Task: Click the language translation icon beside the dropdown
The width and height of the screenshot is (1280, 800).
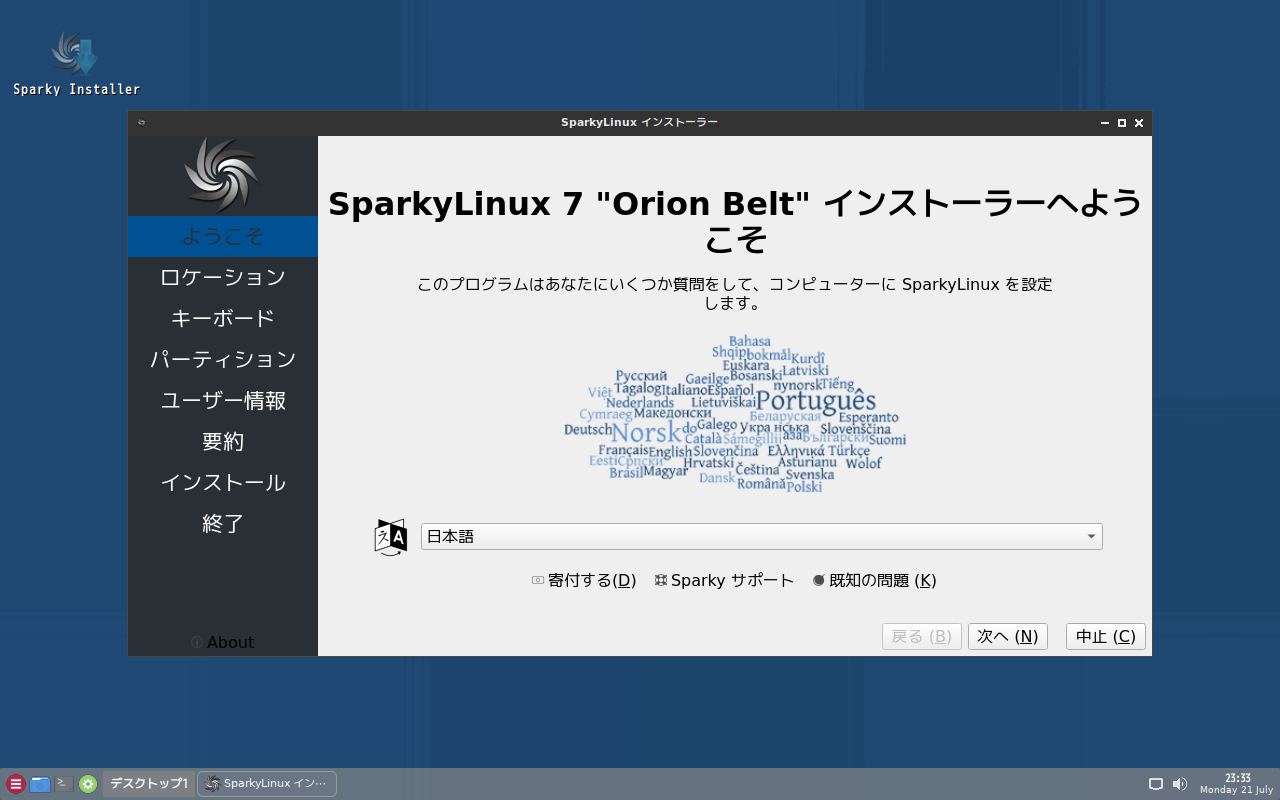Action: (391, 537)
